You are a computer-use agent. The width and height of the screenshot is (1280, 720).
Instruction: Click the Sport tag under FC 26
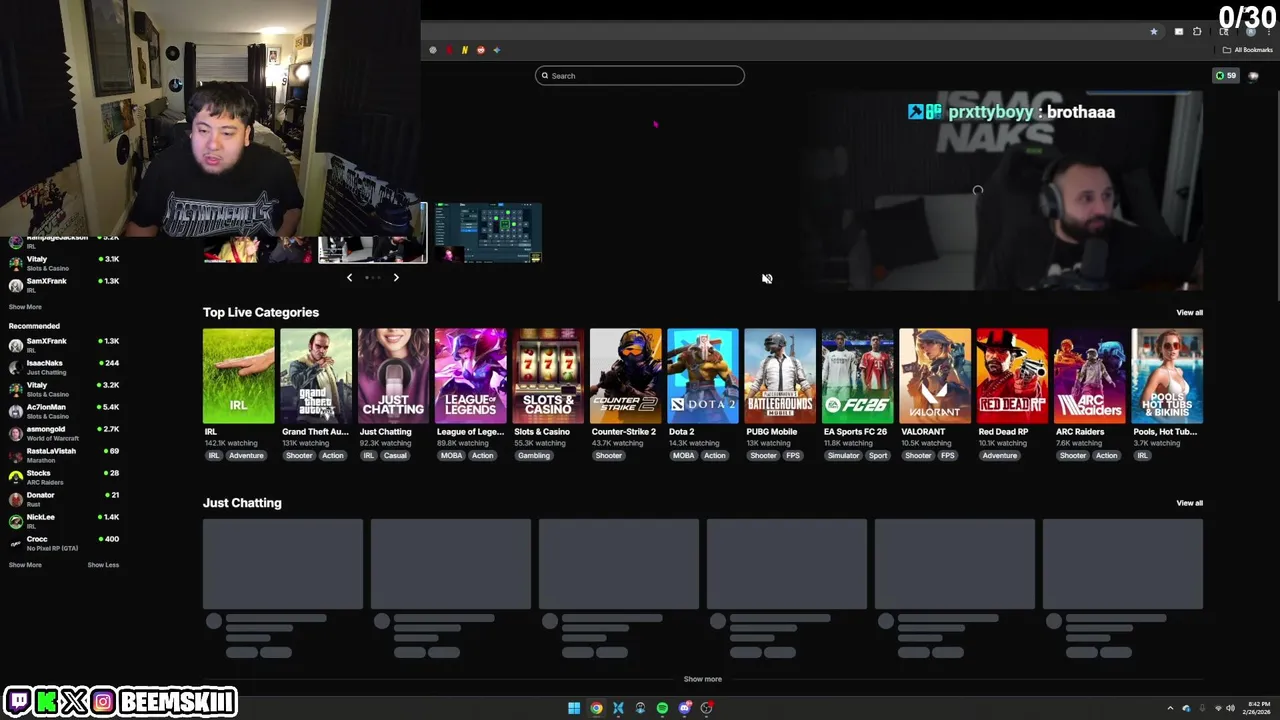tap(878, 456)
